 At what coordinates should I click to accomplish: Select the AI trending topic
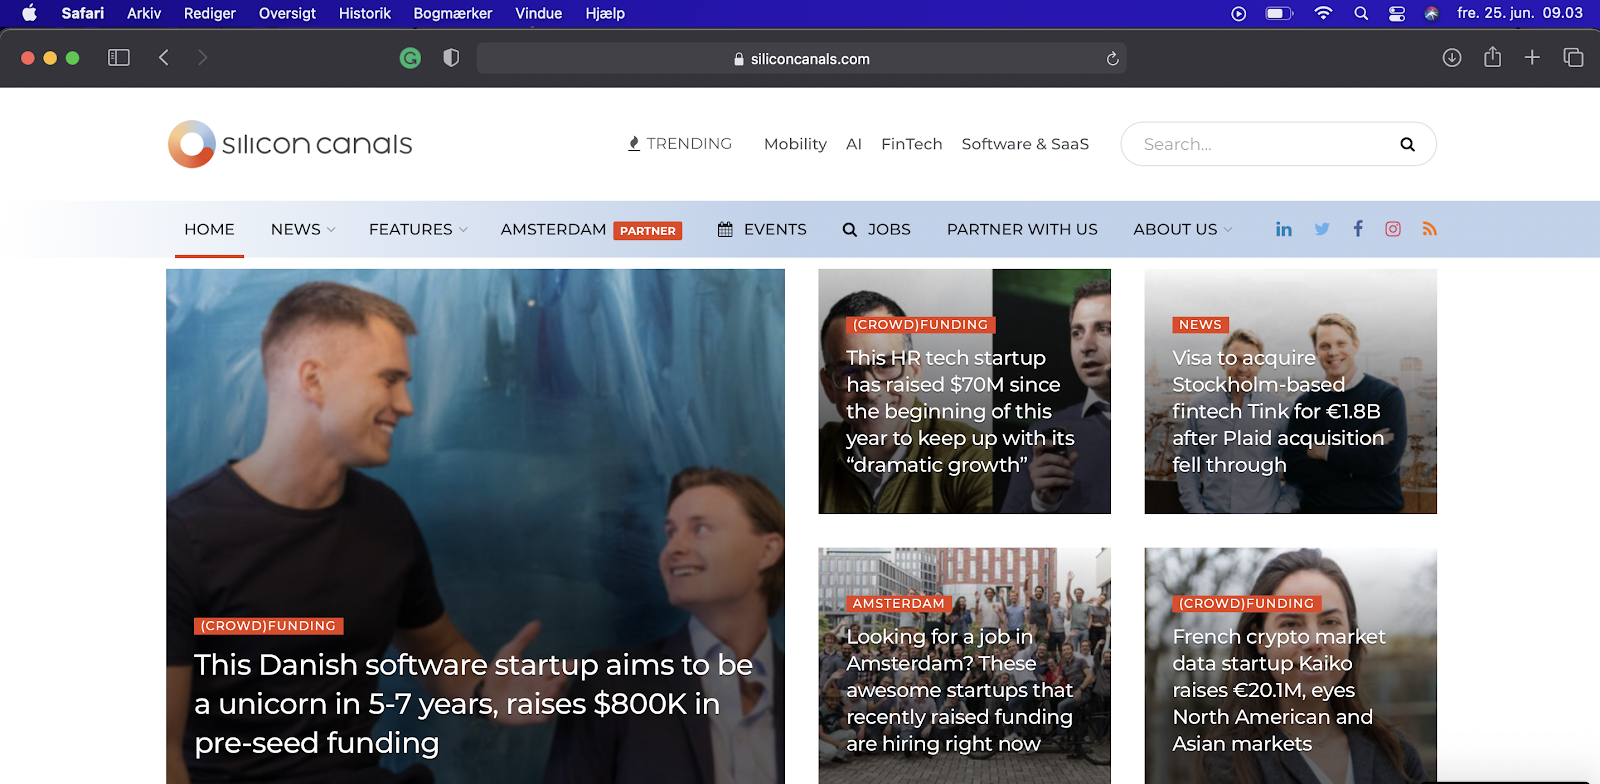coord(854,144)
